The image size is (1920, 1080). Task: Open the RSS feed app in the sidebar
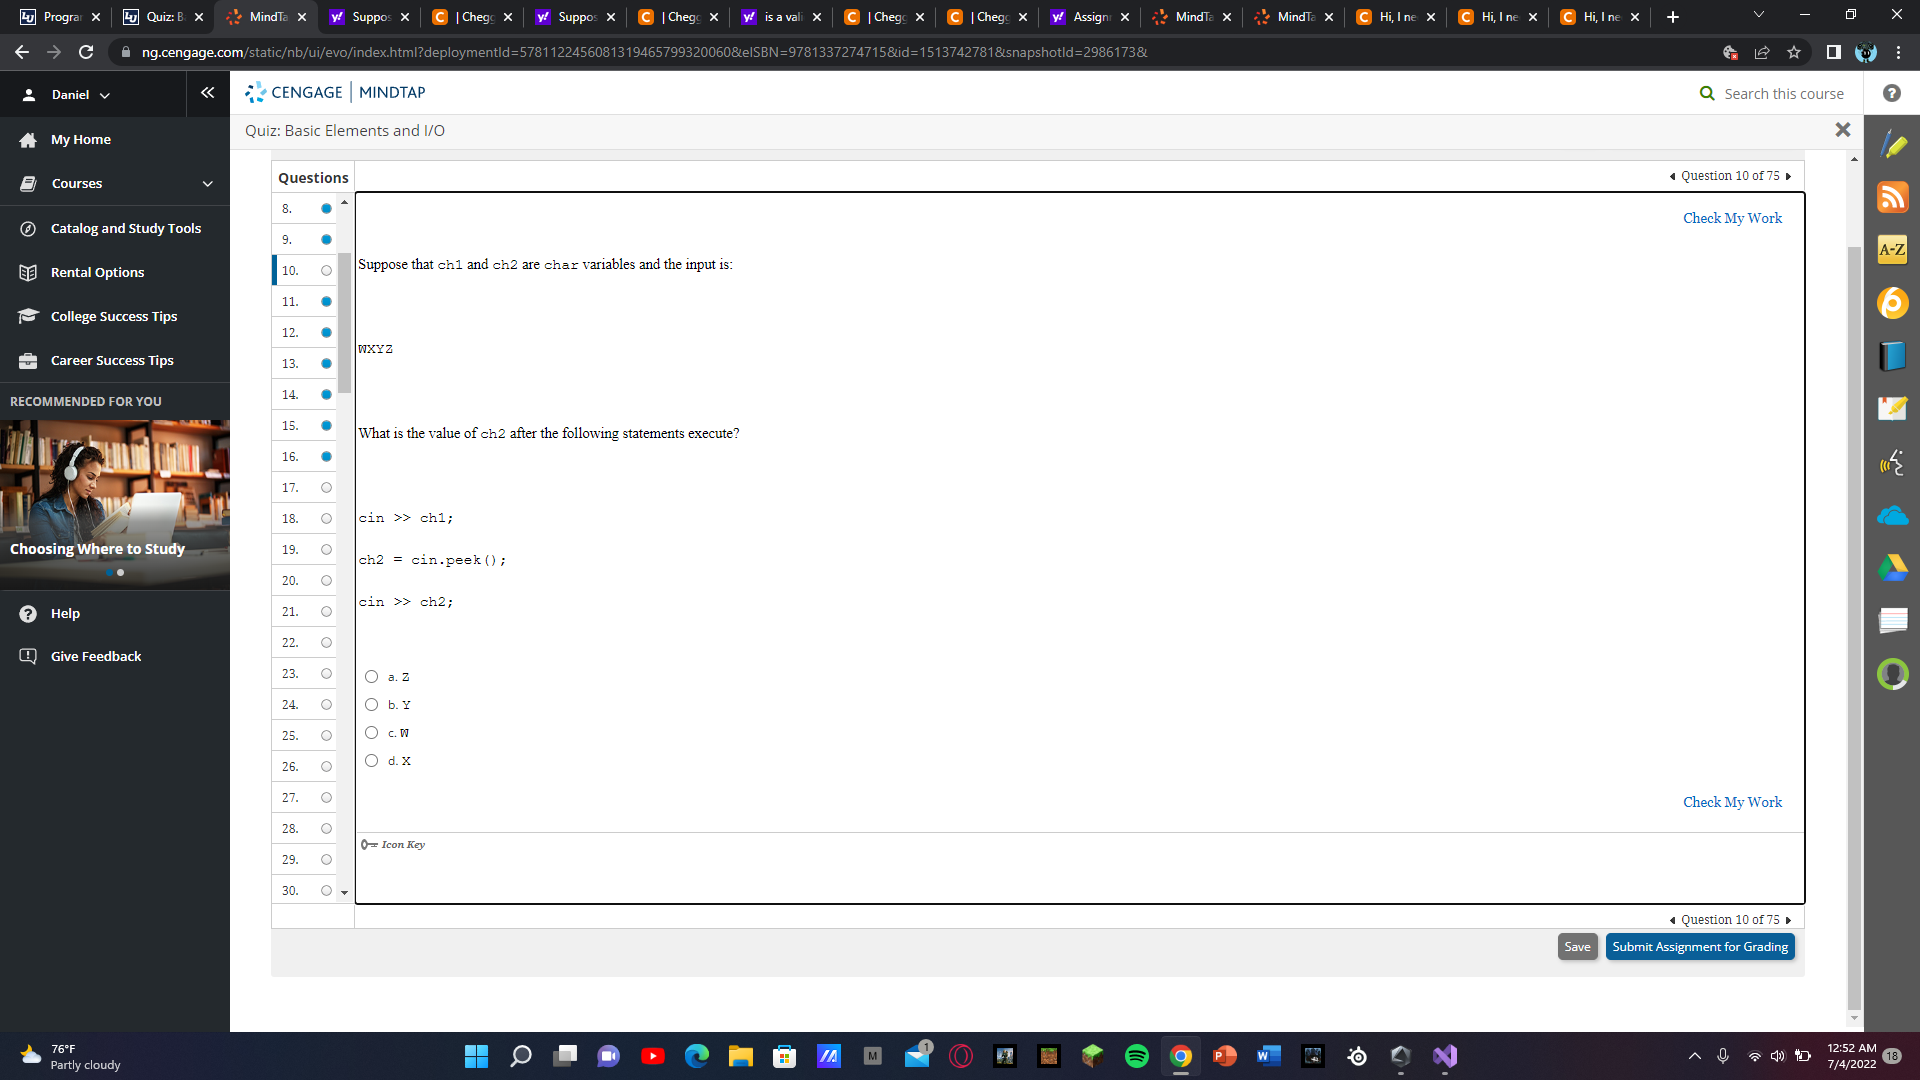1893,197
